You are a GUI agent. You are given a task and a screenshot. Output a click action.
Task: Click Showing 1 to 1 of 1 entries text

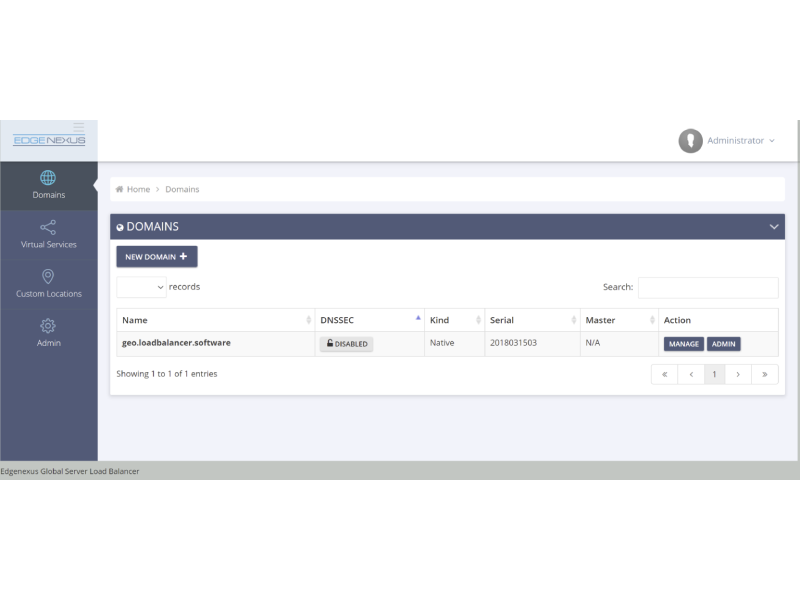(x=167, y=374)
